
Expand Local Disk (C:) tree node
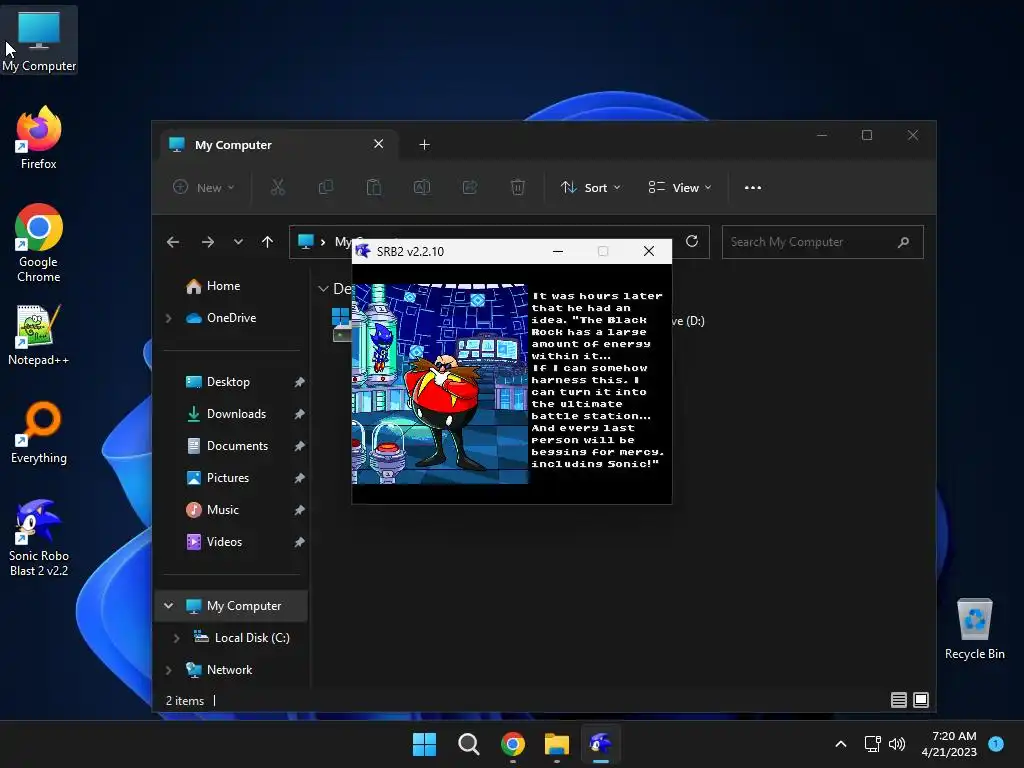176,638
